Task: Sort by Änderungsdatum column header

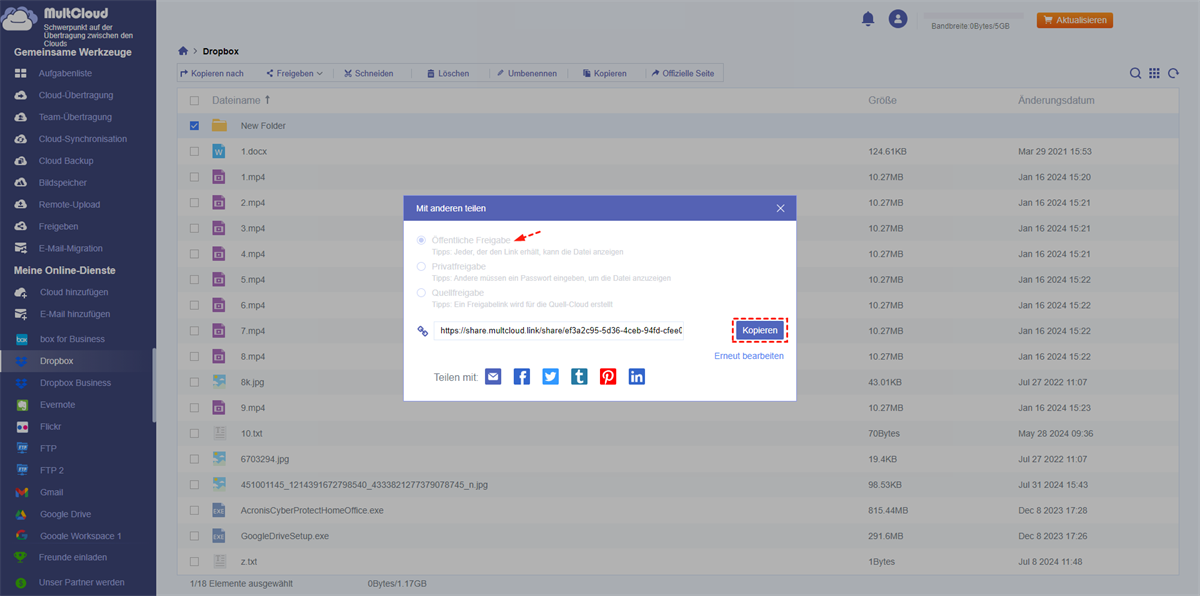Action: pyautogui.click(x=1056, y=101)
